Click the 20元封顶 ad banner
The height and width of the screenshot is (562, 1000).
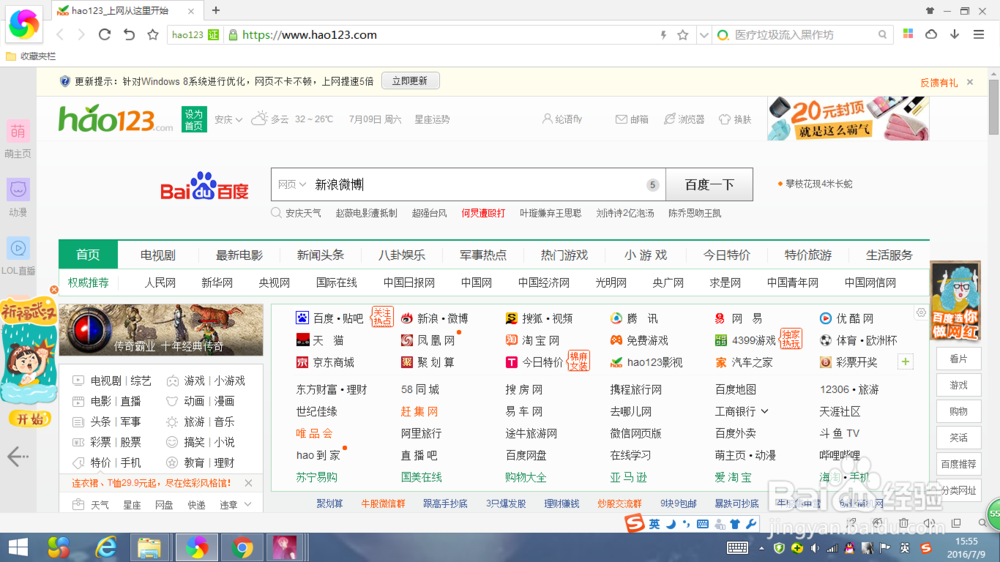(x=848, y=119)
